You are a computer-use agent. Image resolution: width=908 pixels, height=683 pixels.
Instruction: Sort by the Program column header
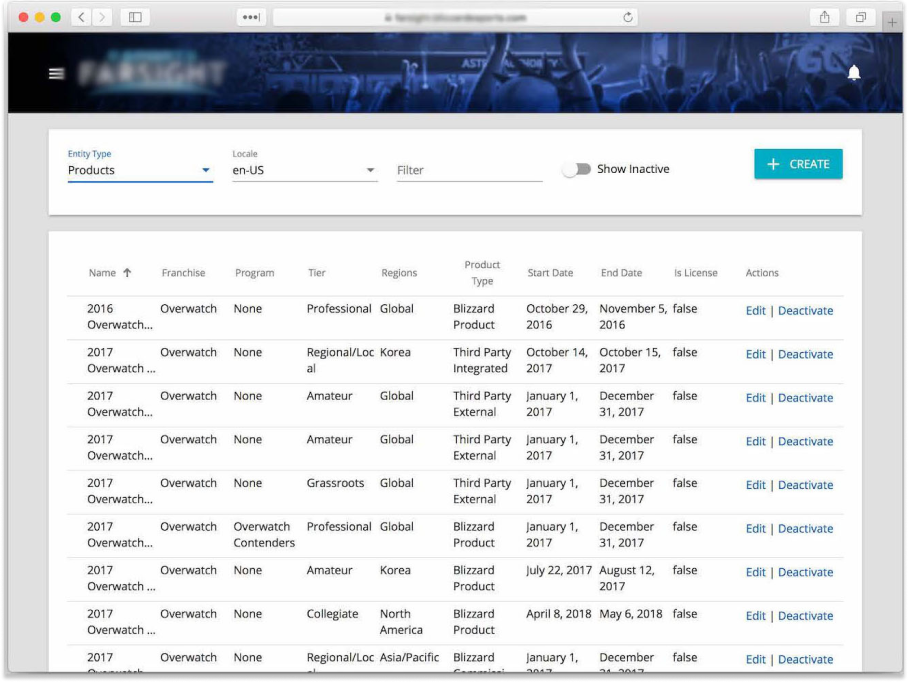click(x=255, y=273)
